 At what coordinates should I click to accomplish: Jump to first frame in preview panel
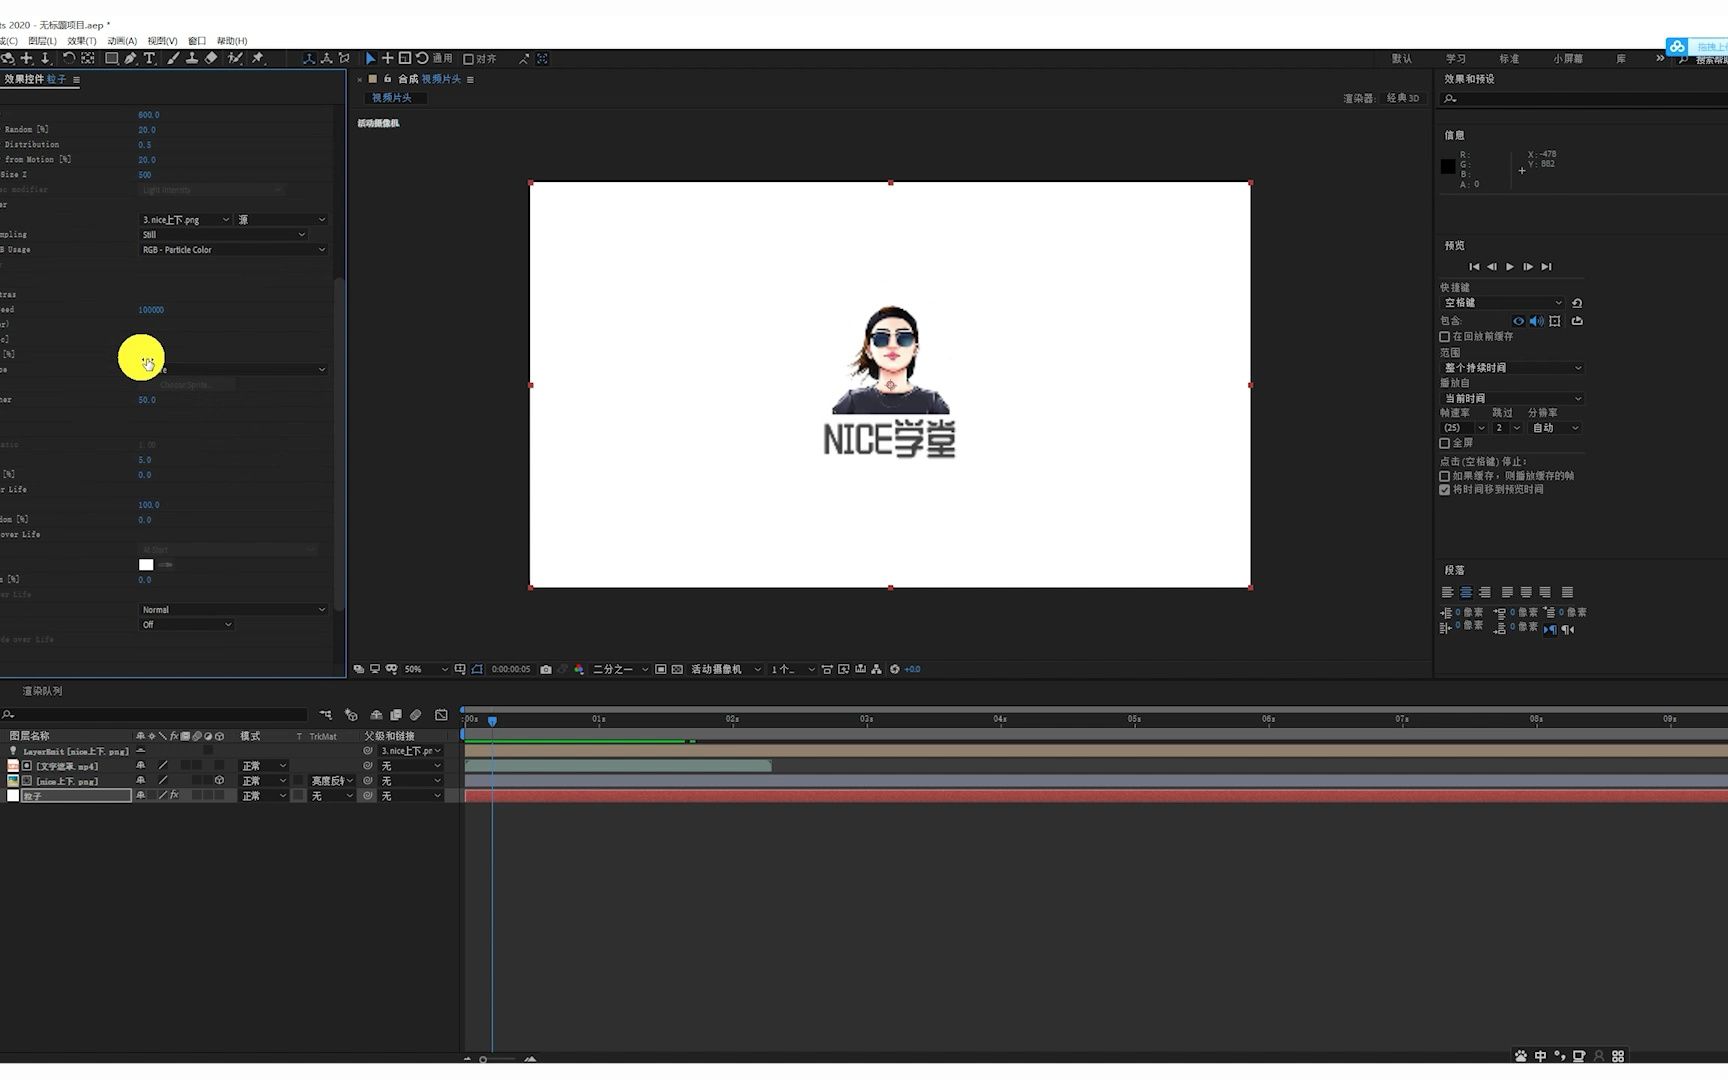click(1474, 267)
